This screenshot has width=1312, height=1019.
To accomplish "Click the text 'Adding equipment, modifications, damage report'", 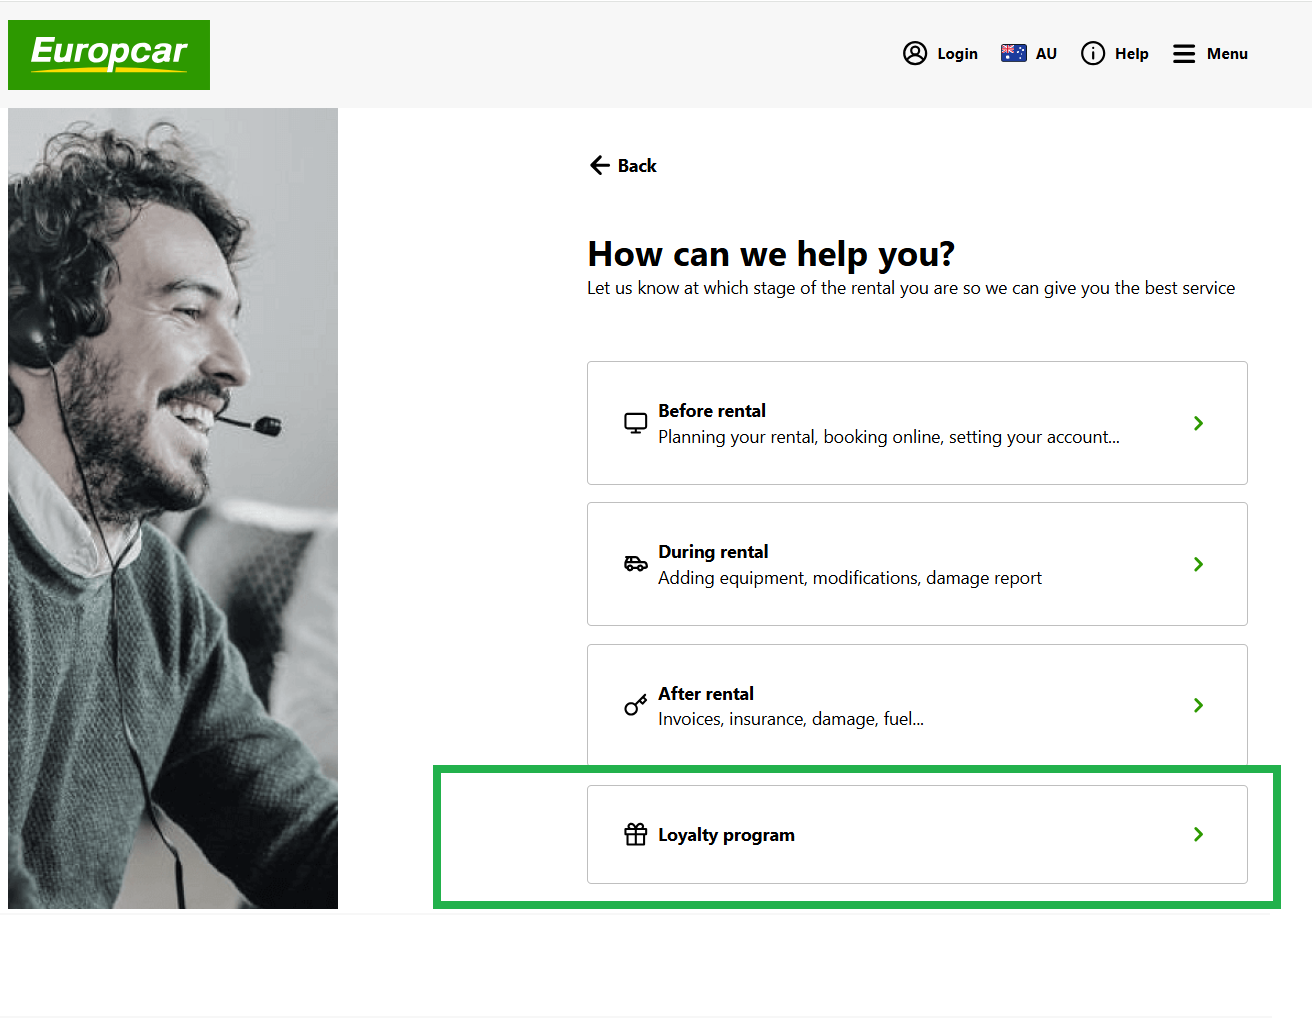I will pos(850,578).
